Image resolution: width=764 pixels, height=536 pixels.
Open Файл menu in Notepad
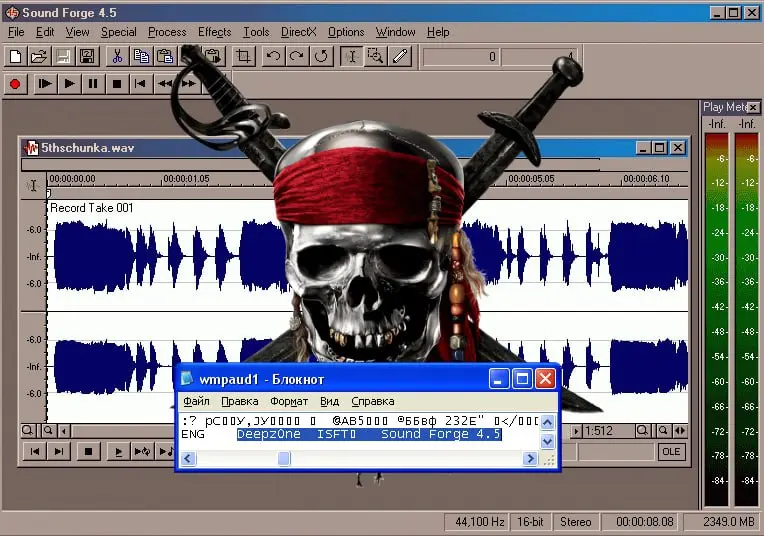coord(196,401)
